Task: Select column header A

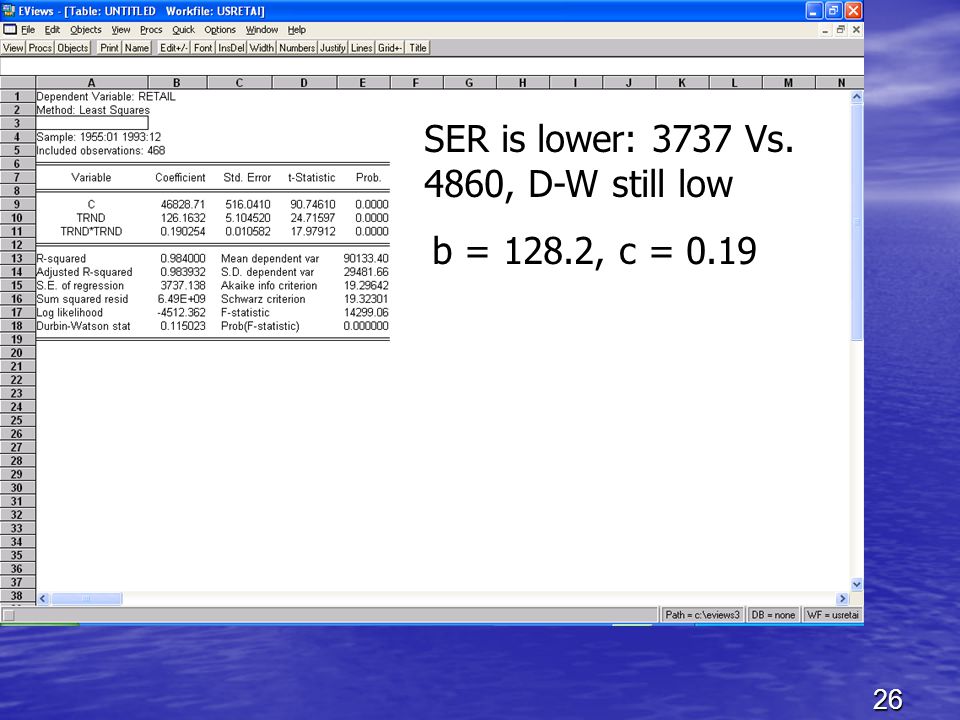Action: 91,83
